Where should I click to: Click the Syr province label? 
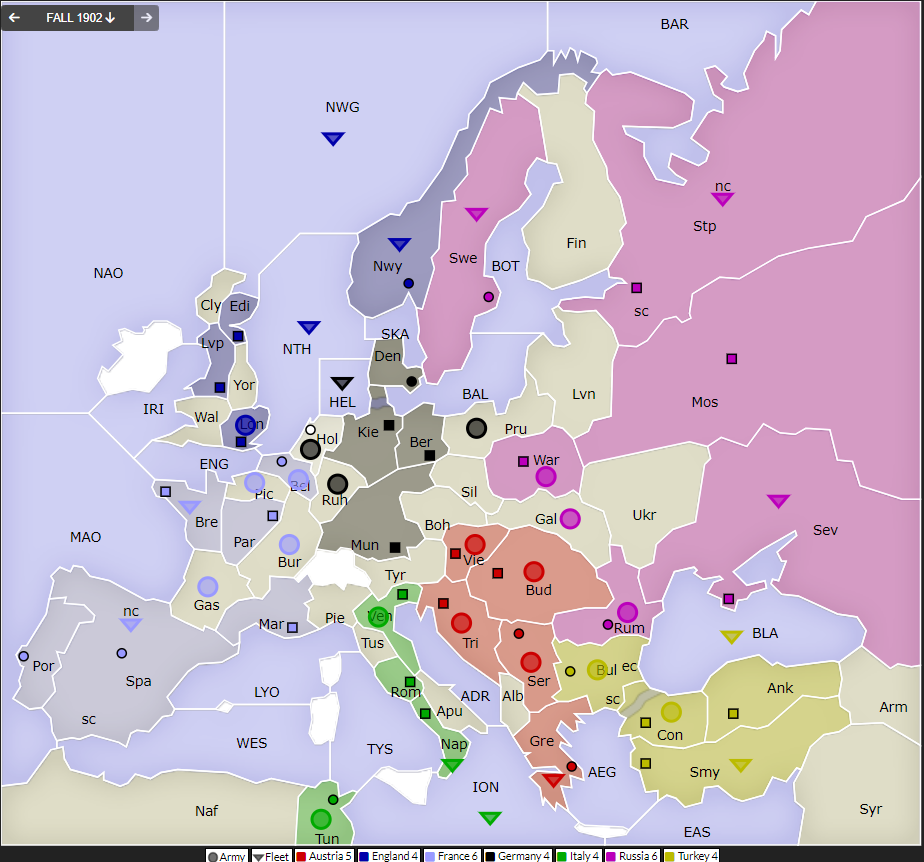(x=871, y=809)
